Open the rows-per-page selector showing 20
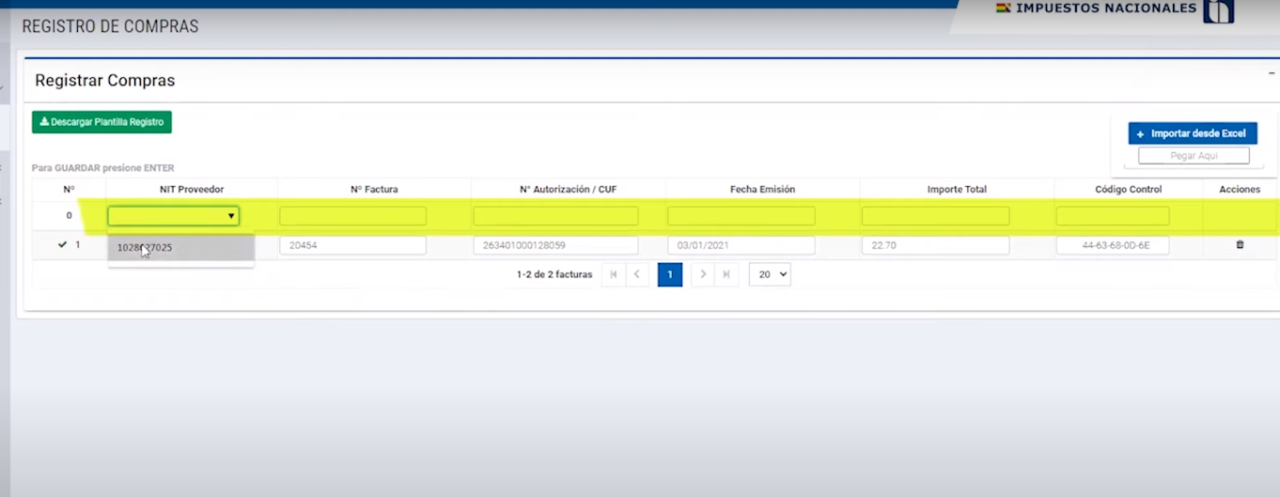Screen dimensions: 1280x497 pos(769,274)
